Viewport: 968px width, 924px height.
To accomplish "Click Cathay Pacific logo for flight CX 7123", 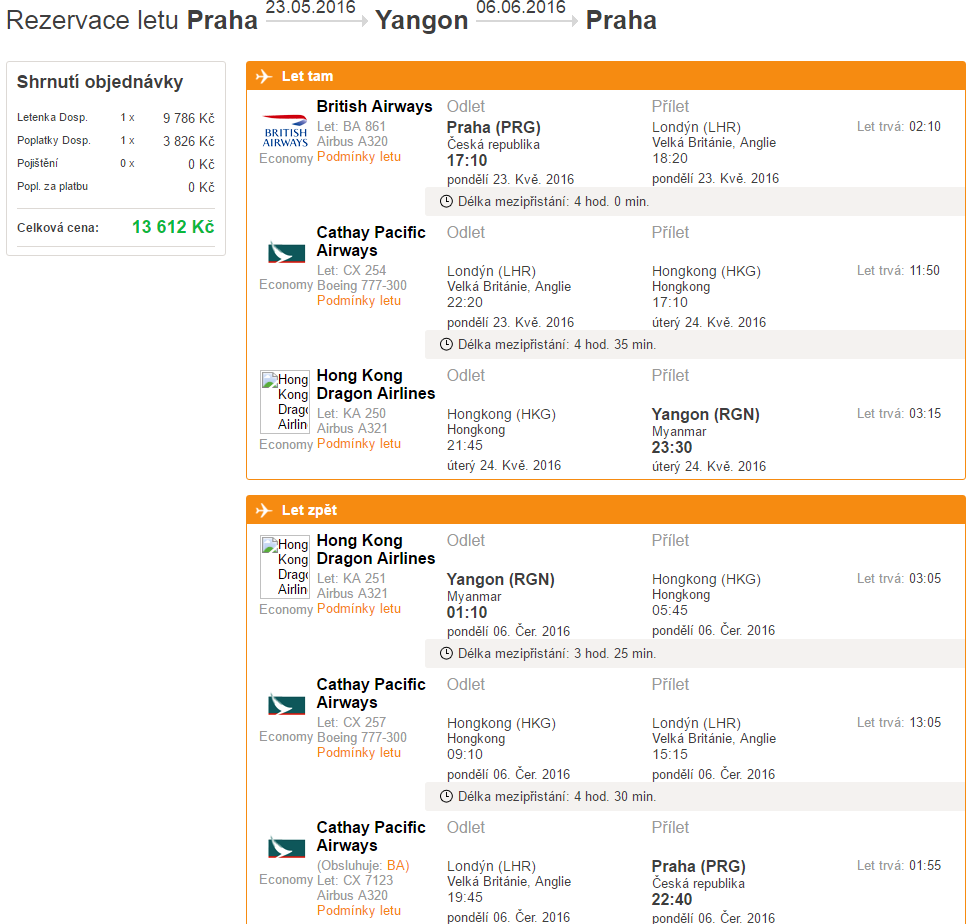I will [286, 847].
